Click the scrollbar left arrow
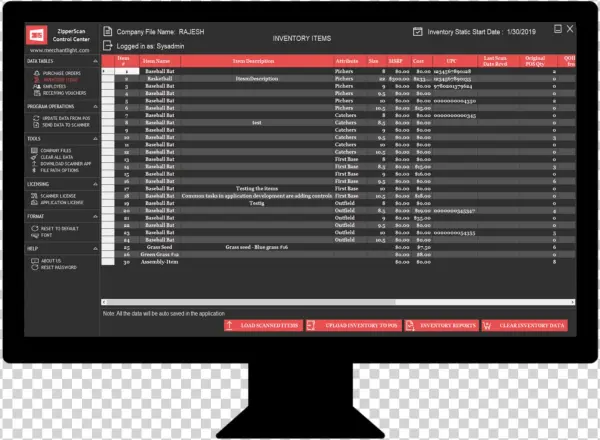 (104, 302)
